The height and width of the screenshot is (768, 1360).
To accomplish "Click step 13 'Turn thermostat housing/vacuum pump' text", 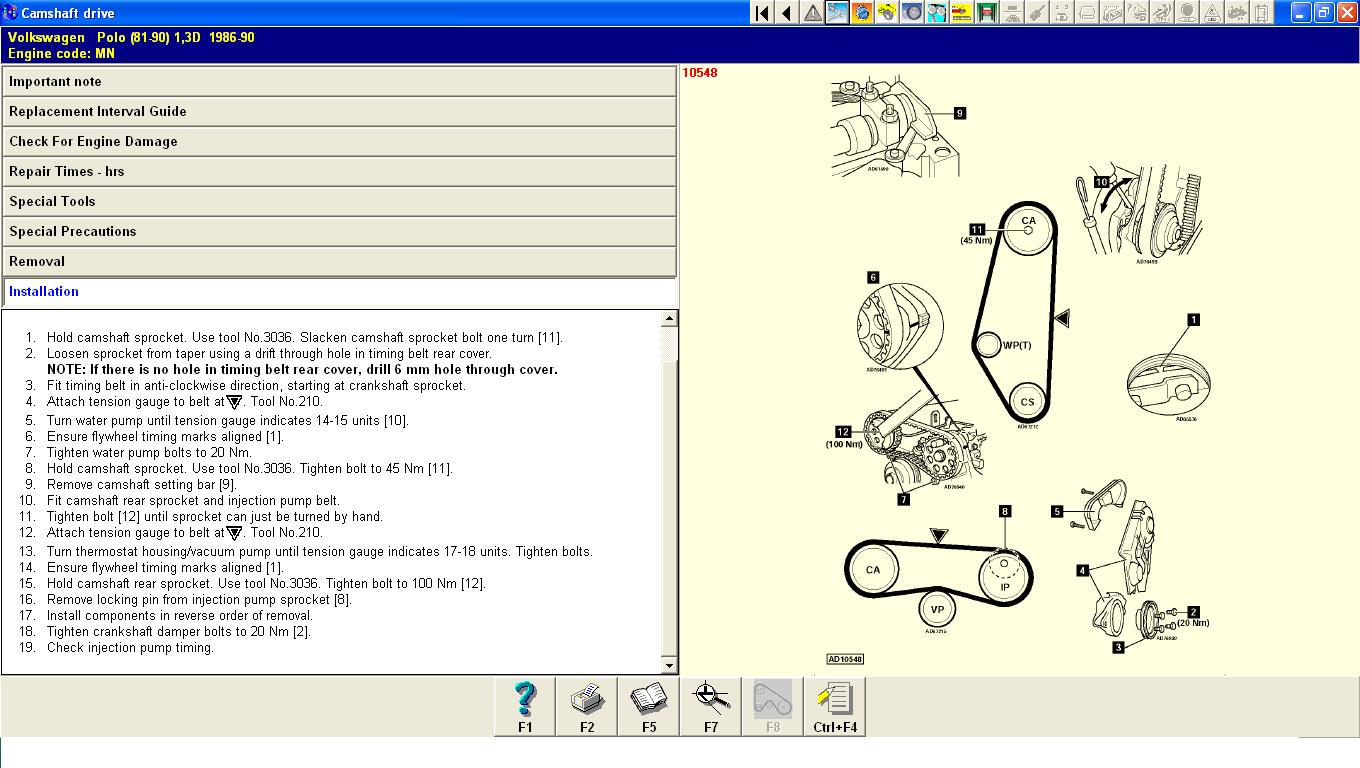I will click(x=320, y=552).
